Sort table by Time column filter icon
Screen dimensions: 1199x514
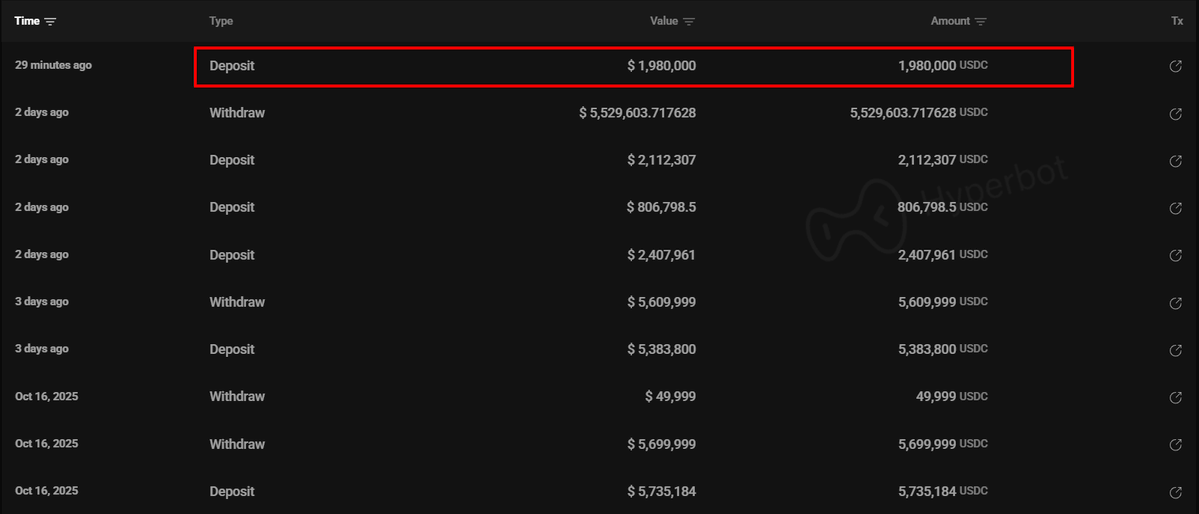tap(51, 21)
